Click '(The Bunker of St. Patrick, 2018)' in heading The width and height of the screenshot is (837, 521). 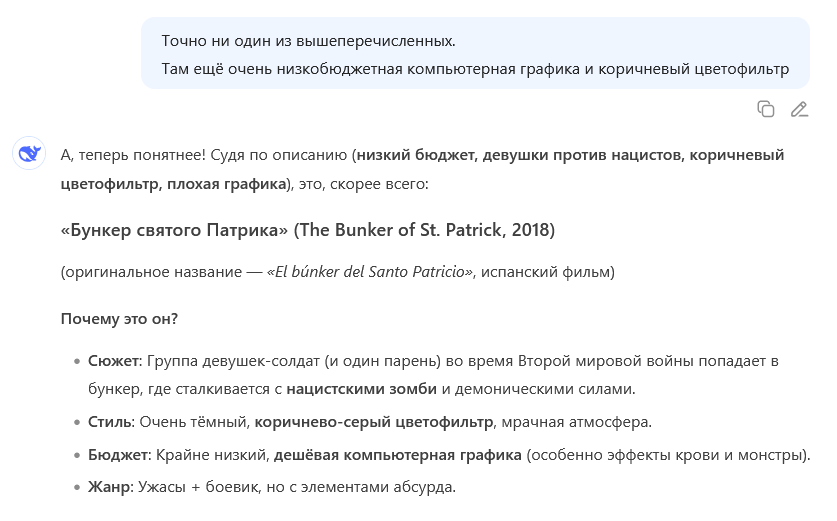(x=424, y=230)
